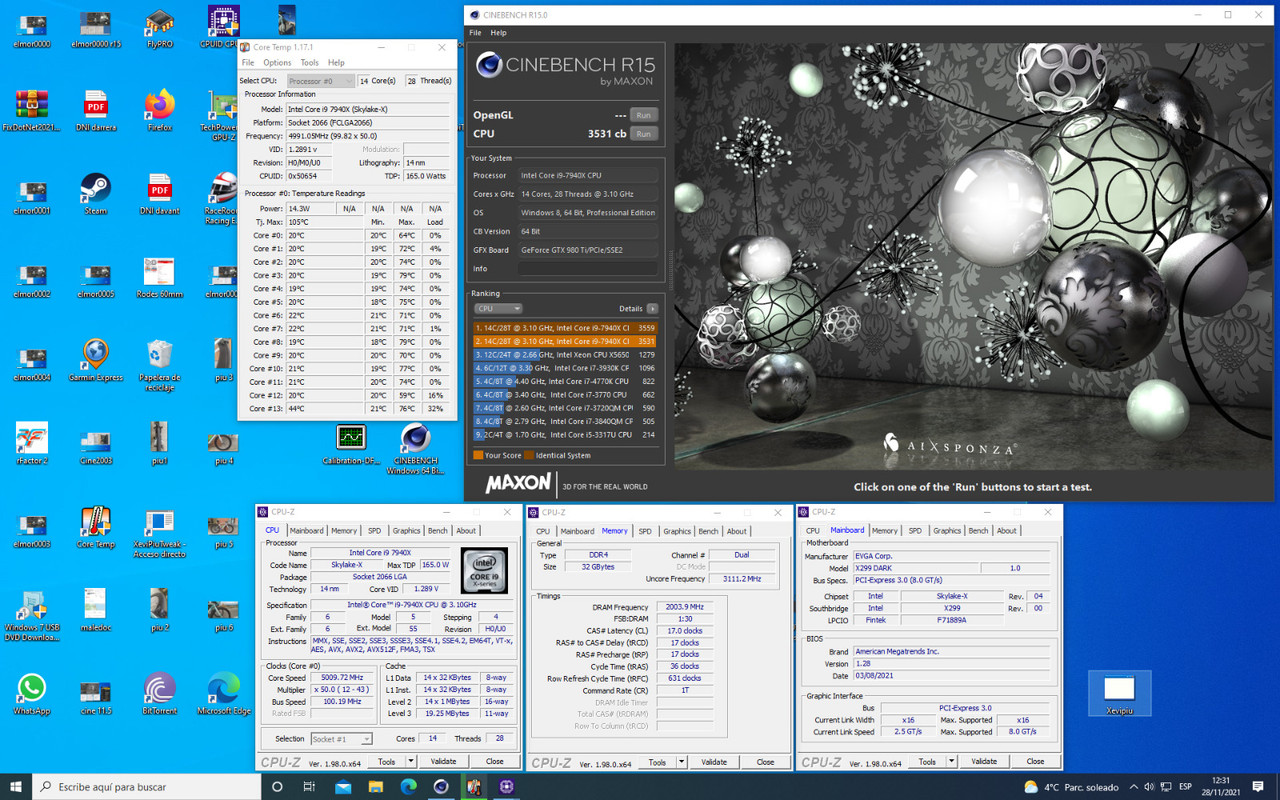Open File Explorer from the taskbar

point(376,787)
